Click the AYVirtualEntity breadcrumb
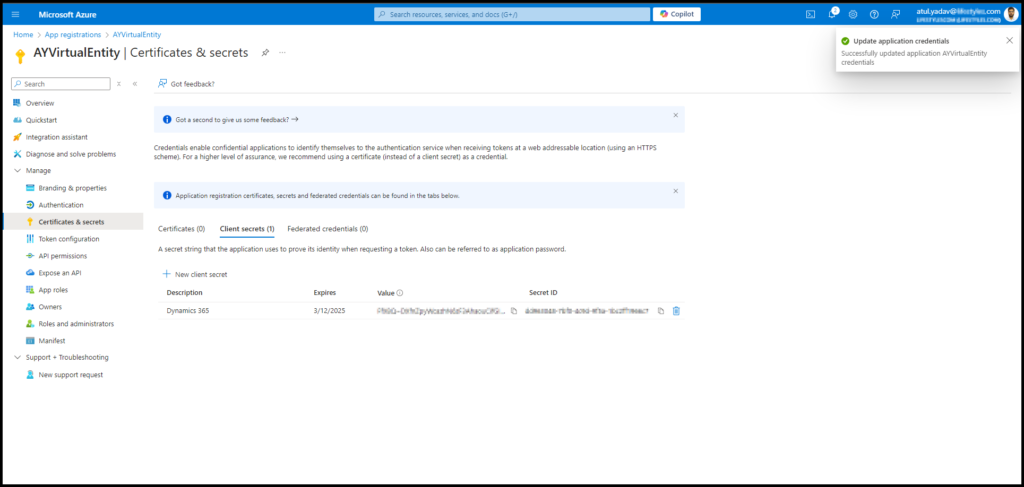Screen dimensions: 1024x487 pyautogui.click(x=136, y=35)
